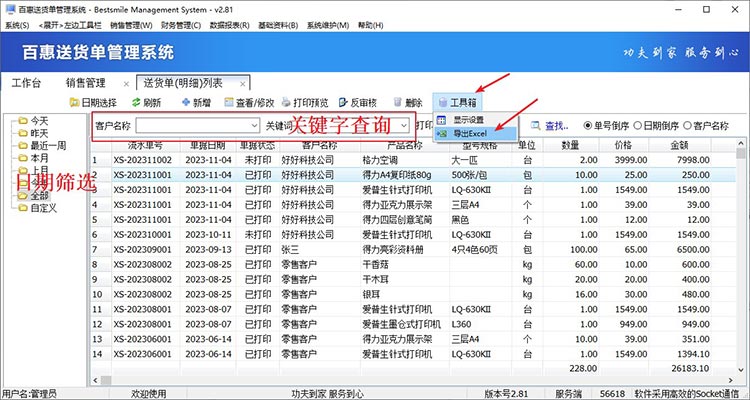Open 查看/修改 to edit the record

[x=249, y=102]
